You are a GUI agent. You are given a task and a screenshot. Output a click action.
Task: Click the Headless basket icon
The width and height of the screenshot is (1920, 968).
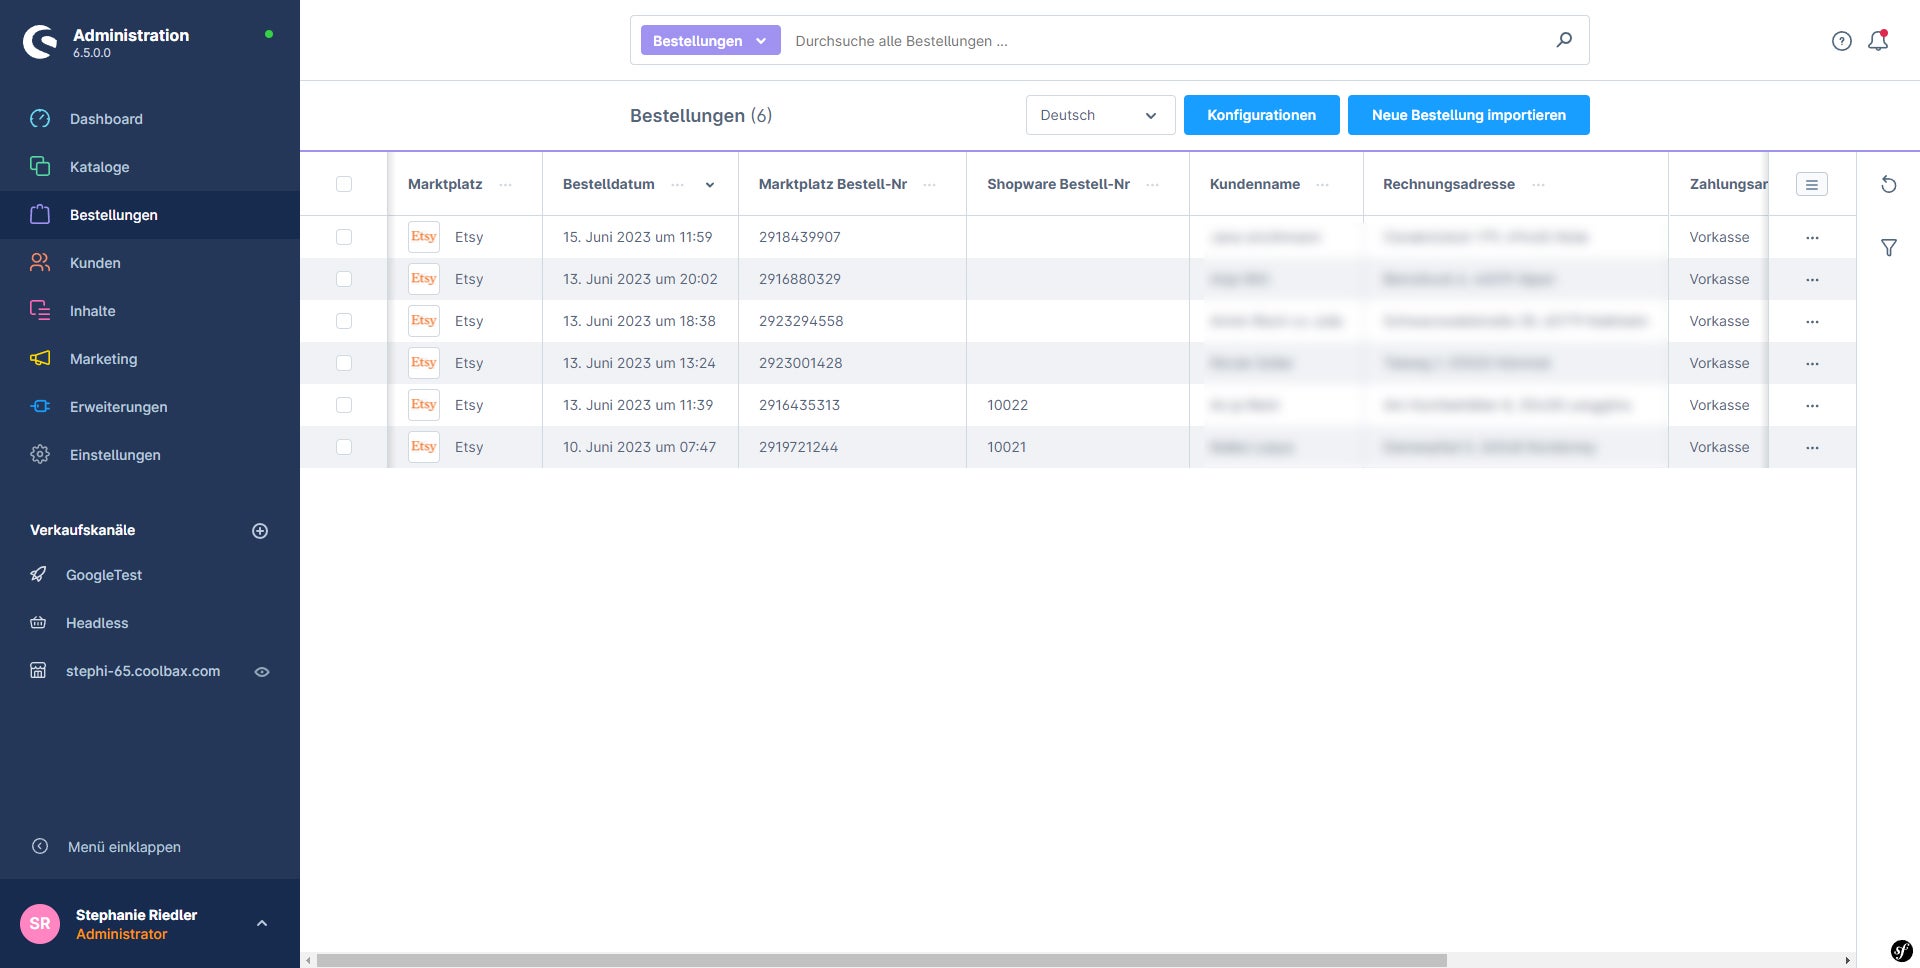pyautogui.click(x=38, y=623)
